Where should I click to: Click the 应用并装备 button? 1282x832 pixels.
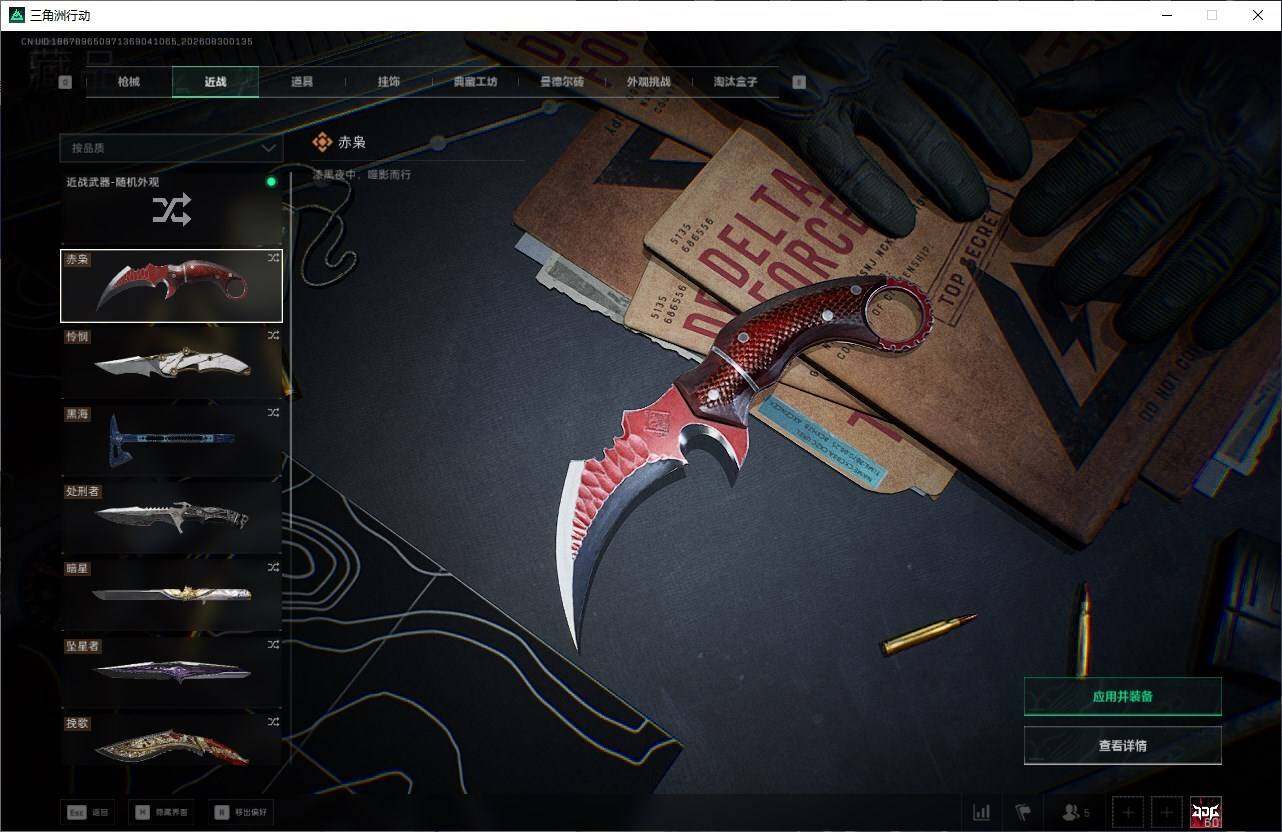(x=1122, y=696)
